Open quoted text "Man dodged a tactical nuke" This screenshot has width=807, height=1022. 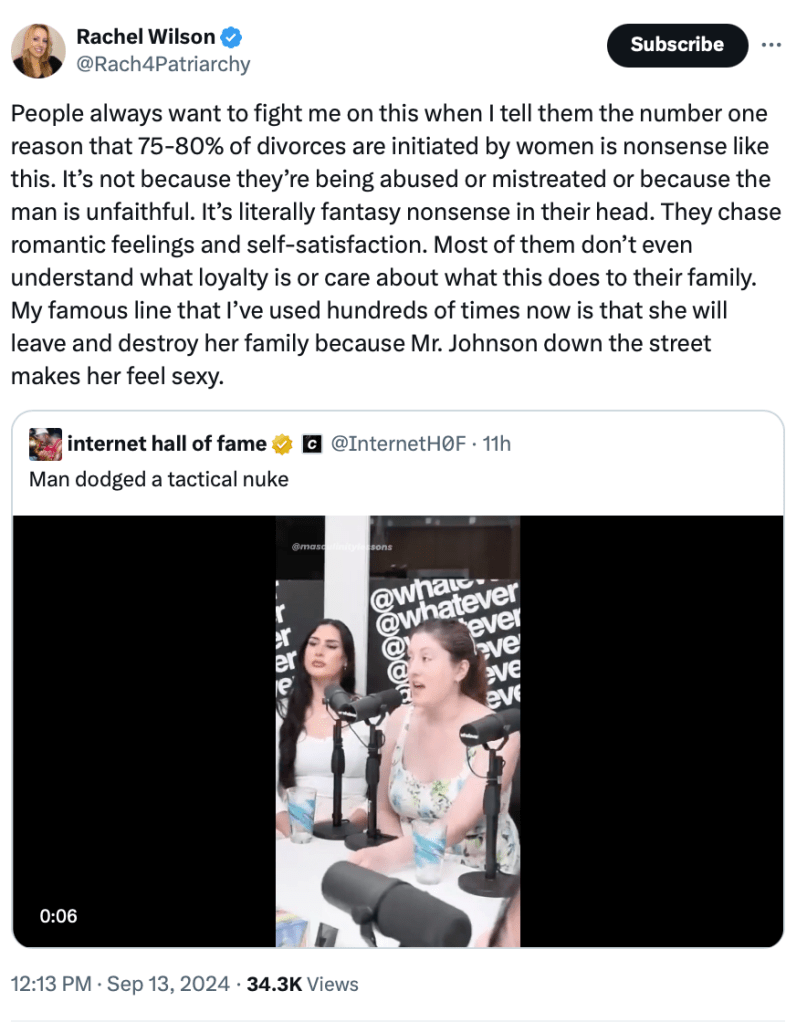pos(158,479)
